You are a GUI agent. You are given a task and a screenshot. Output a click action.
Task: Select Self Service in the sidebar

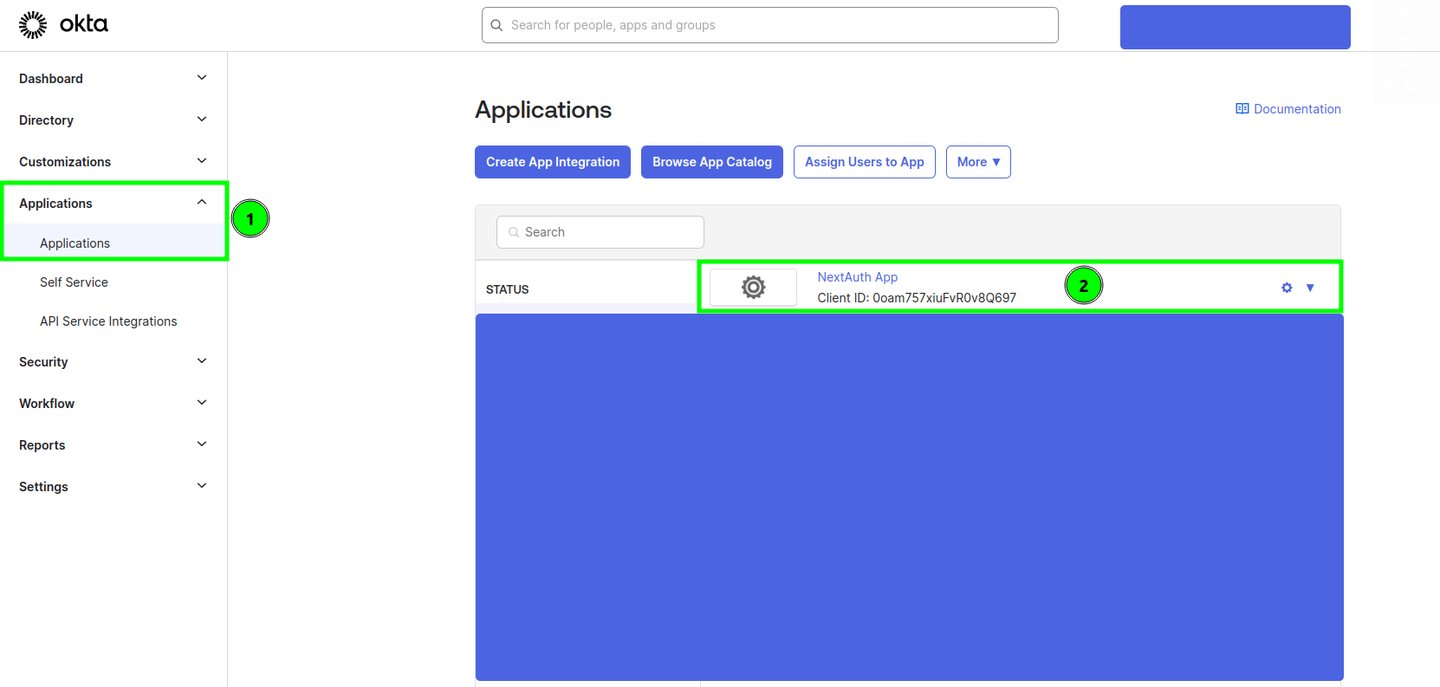[x=74, y=282]
